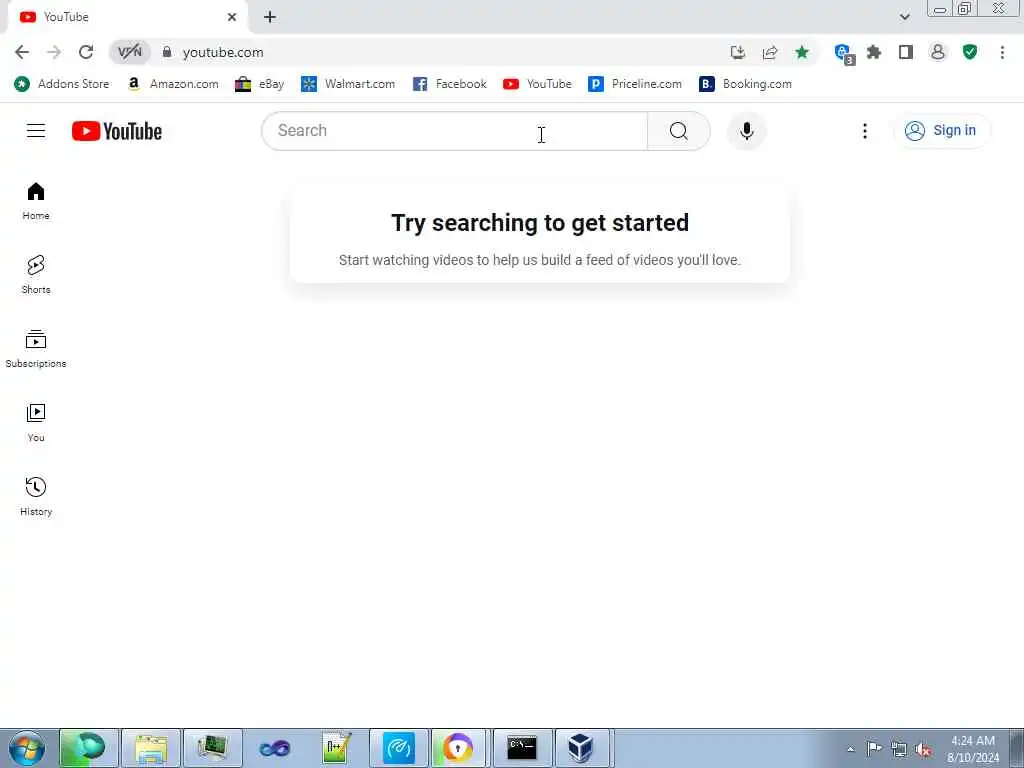This screenshot has width=1024, height=768.
Task: Click the youtube.com address bar
Action: coord(223,52)
